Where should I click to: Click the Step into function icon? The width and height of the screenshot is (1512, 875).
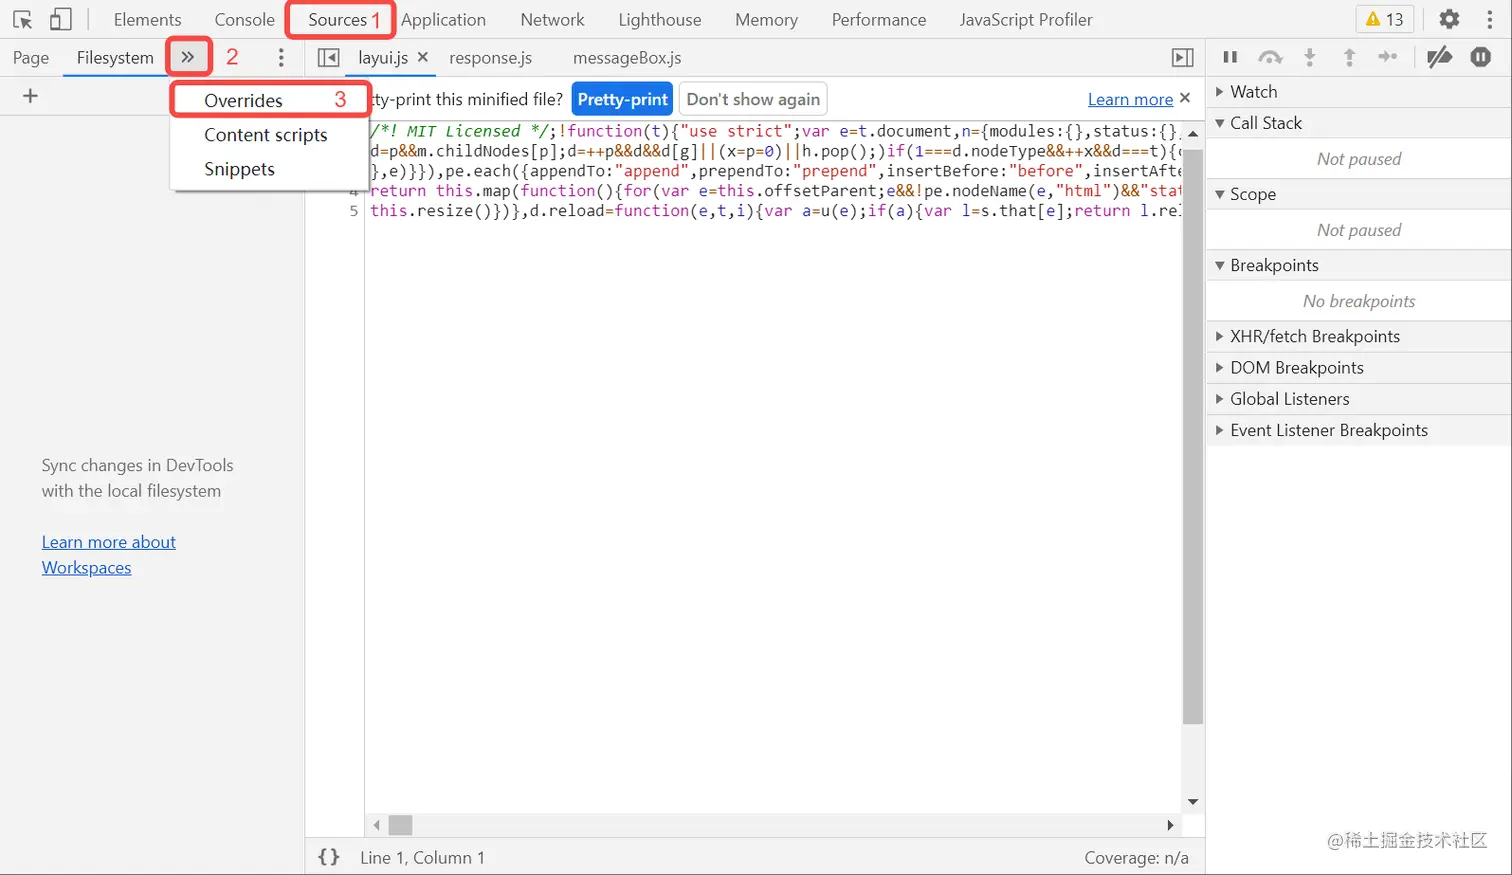1310,57
